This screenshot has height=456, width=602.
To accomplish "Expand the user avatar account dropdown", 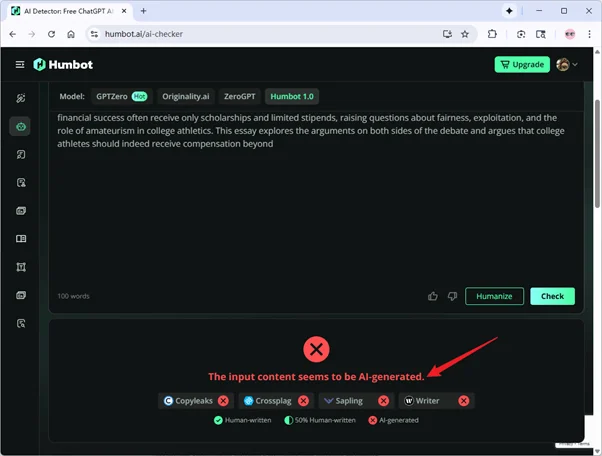I will click(566, 64).
